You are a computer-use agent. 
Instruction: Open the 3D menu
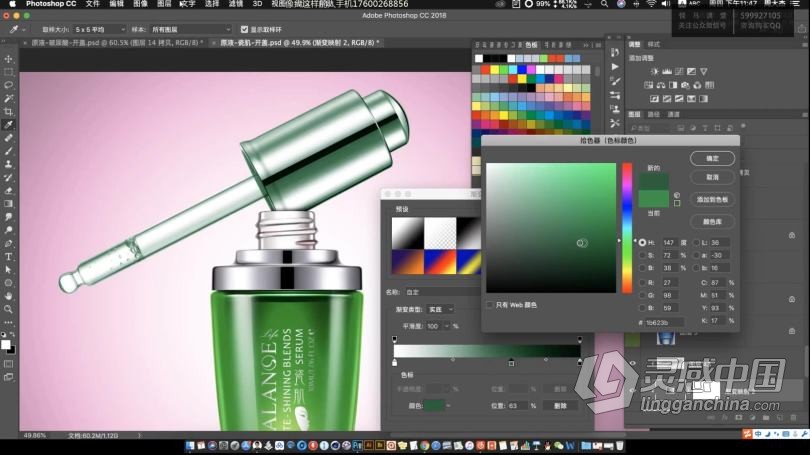click(257, 4)
